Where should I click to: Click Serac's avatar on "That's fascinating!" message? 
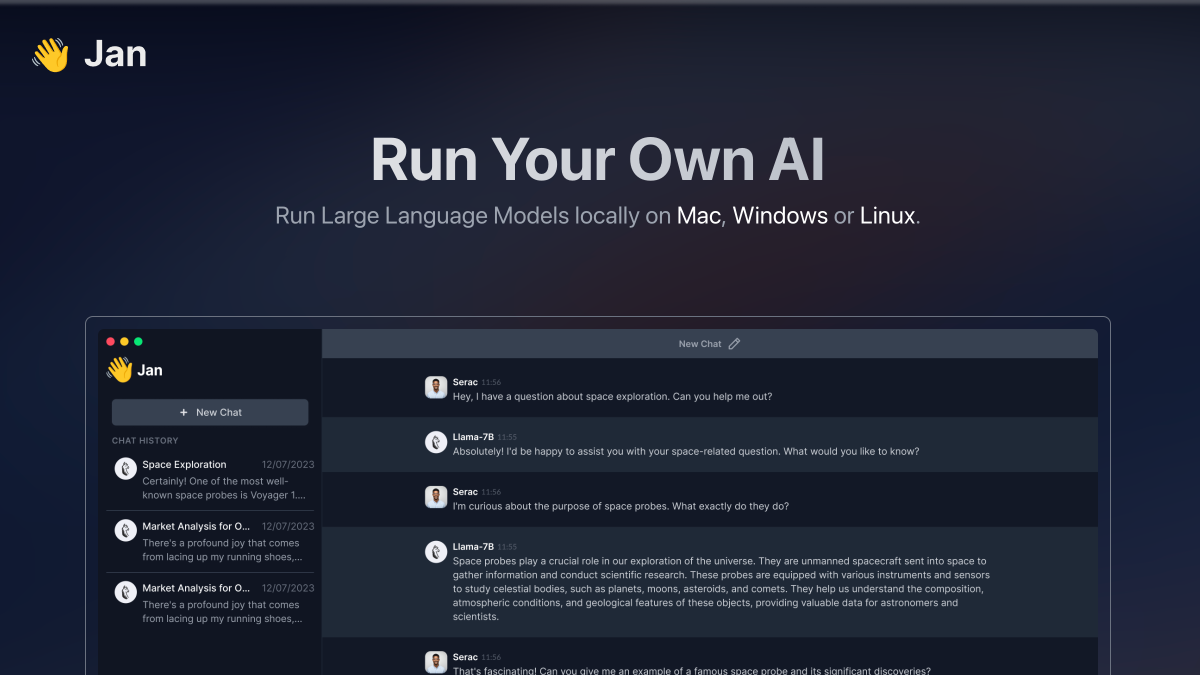(x=436, y=662)
